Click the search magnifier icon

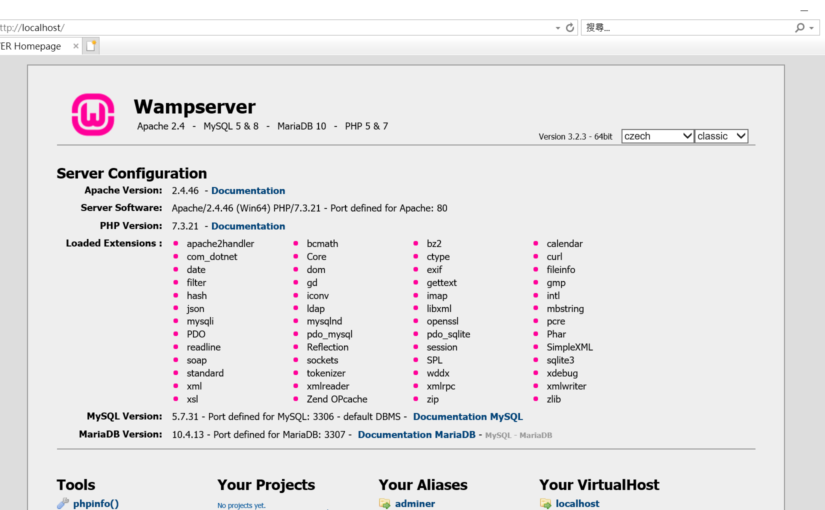pos(800,27)
